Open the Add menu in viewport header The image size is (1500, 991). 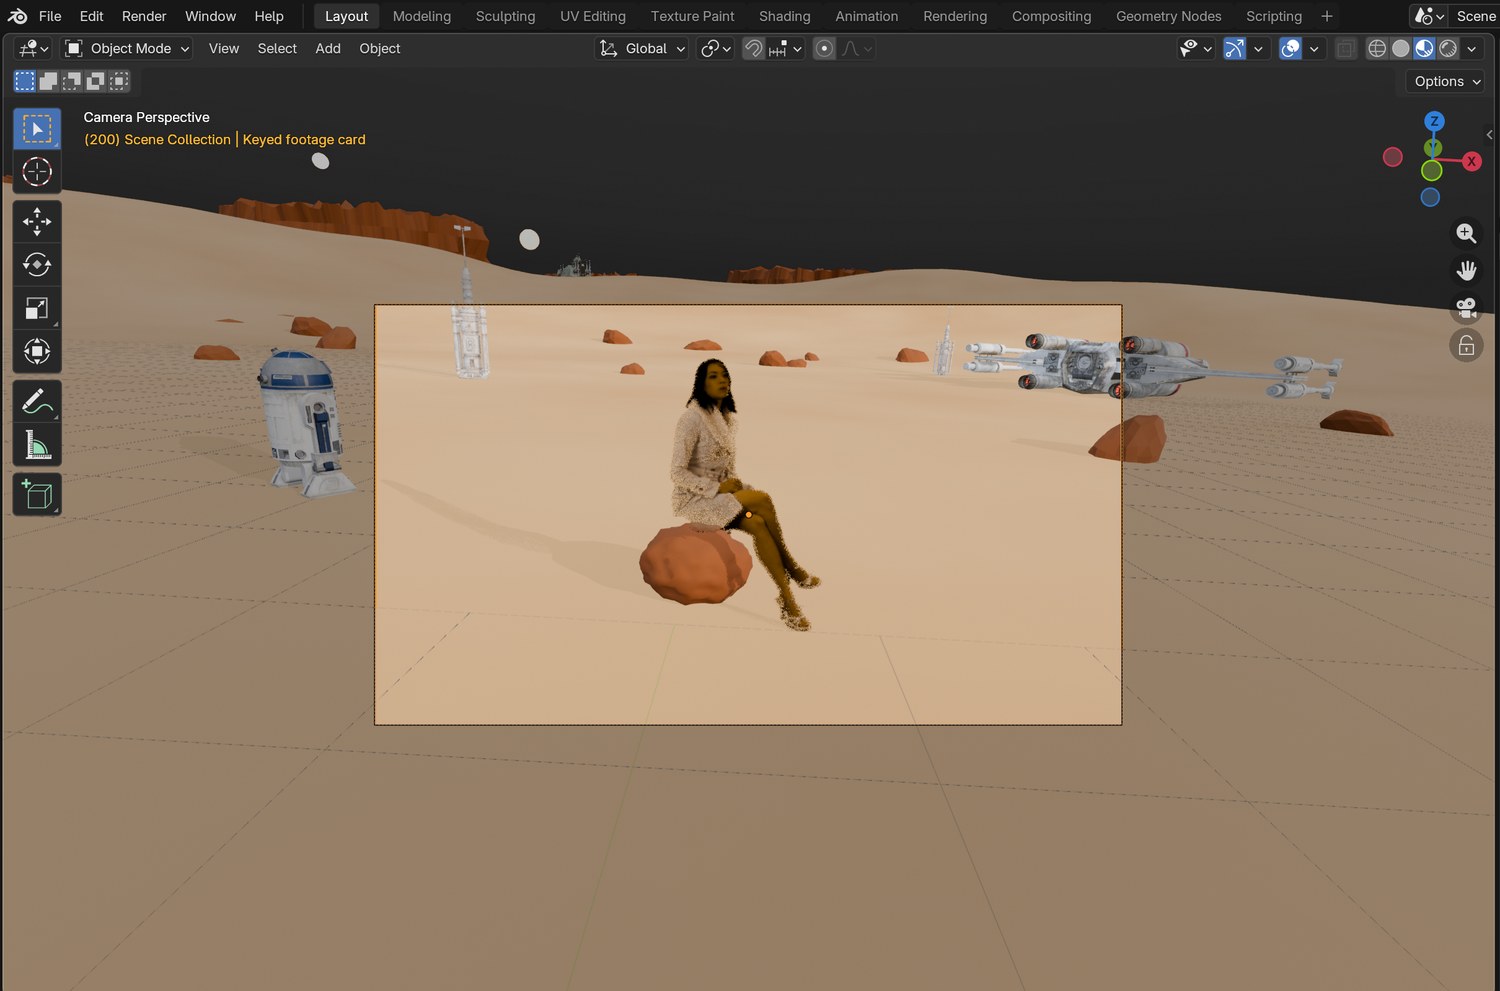[328, 48]
